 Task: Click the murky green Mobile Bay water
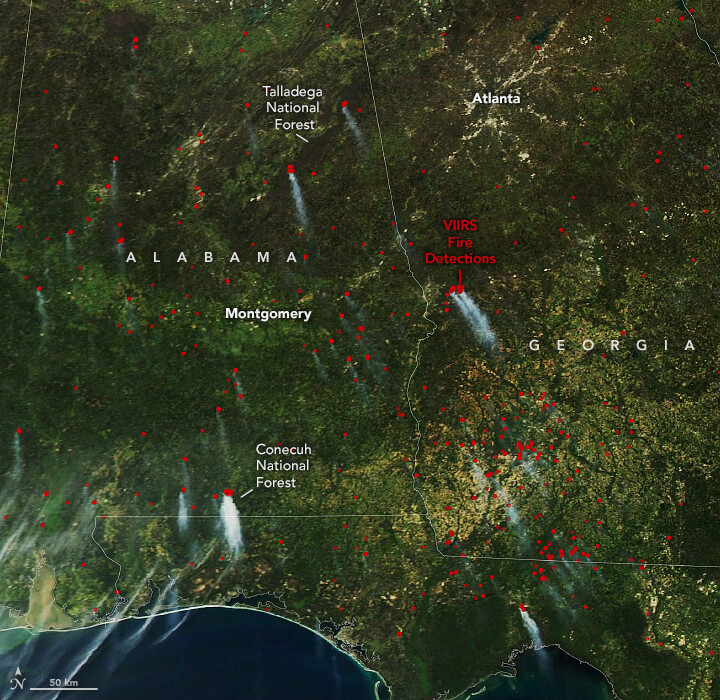47,598
